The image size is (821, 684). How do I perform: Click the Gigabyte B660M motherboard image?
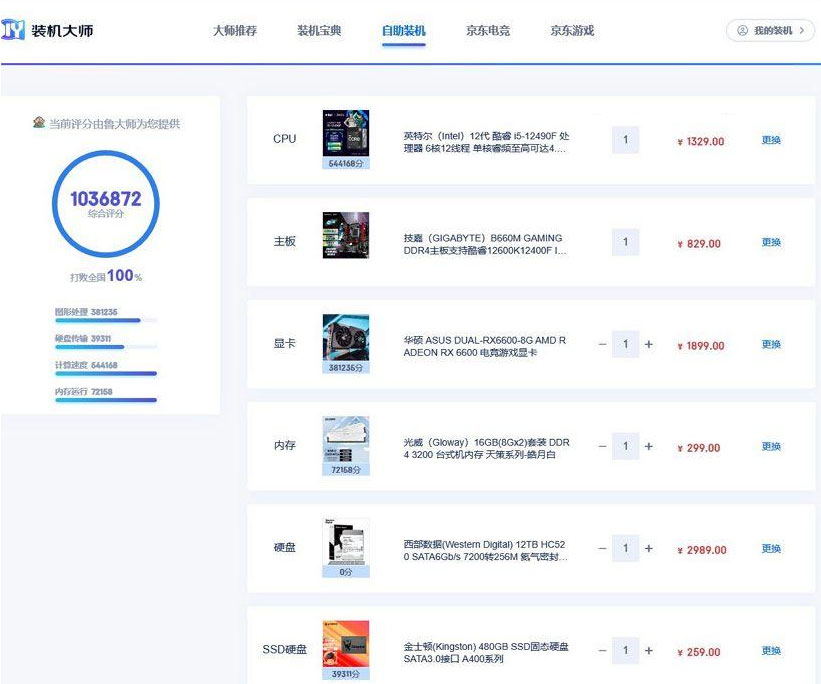[x=346, y=236]
